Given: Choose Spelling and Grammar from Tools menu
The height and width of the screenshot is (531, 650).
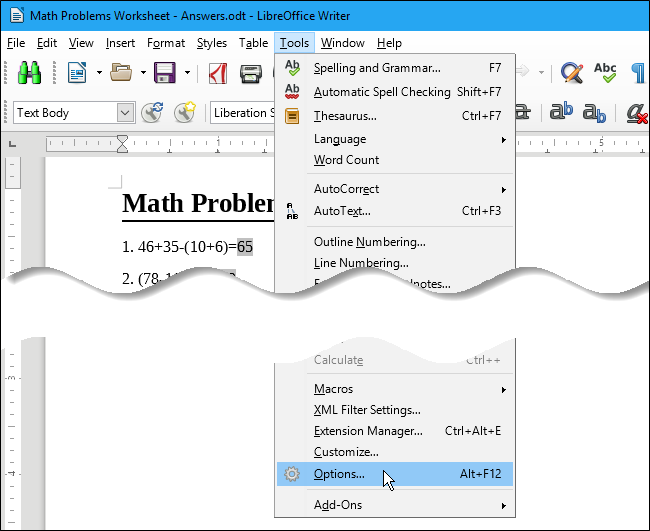Looking at the screenshot, I should 394,68.
